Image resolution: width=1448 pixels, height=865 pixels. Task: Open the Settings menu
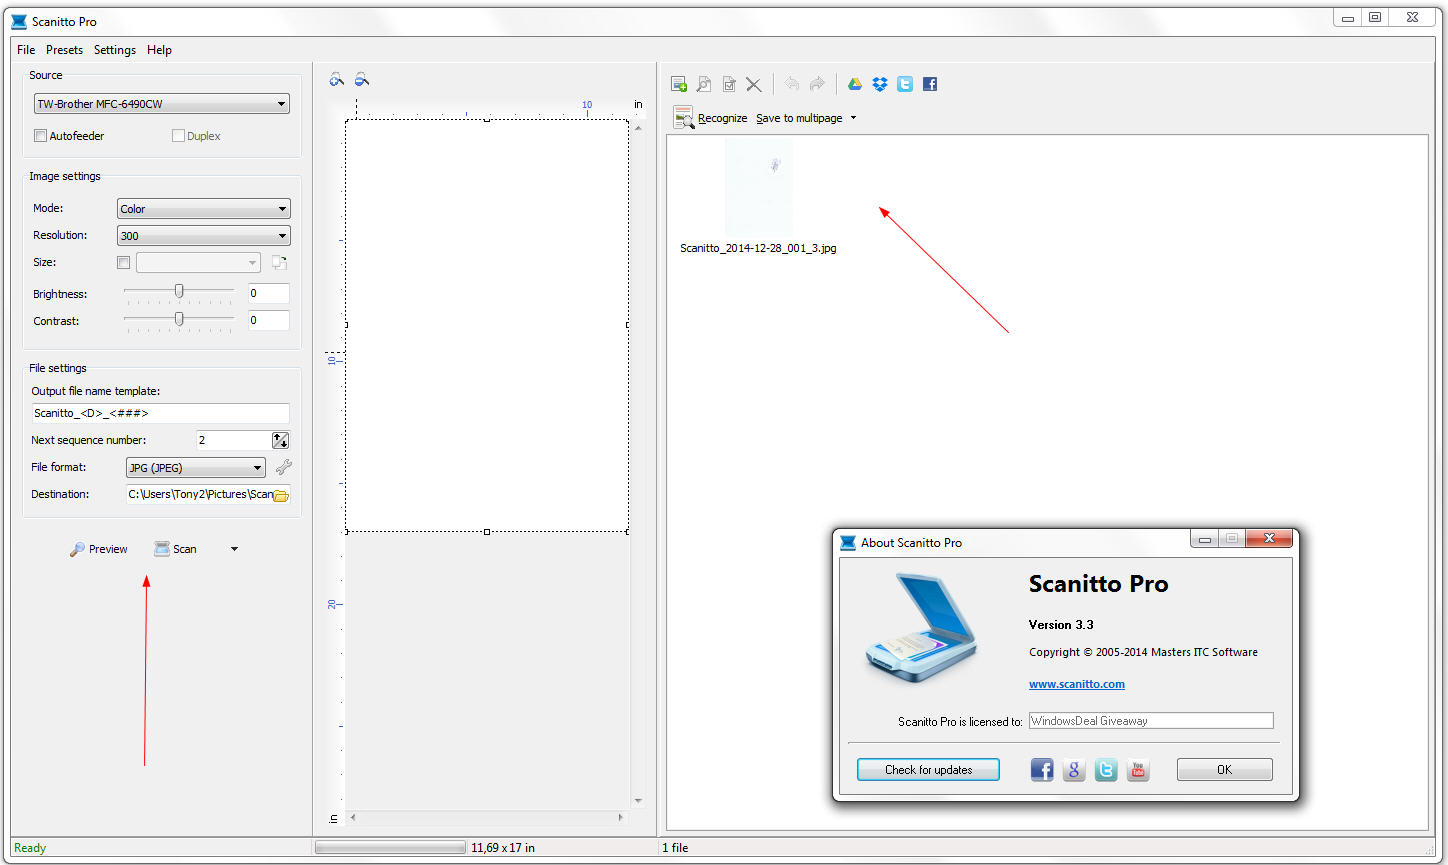(115, 50)
